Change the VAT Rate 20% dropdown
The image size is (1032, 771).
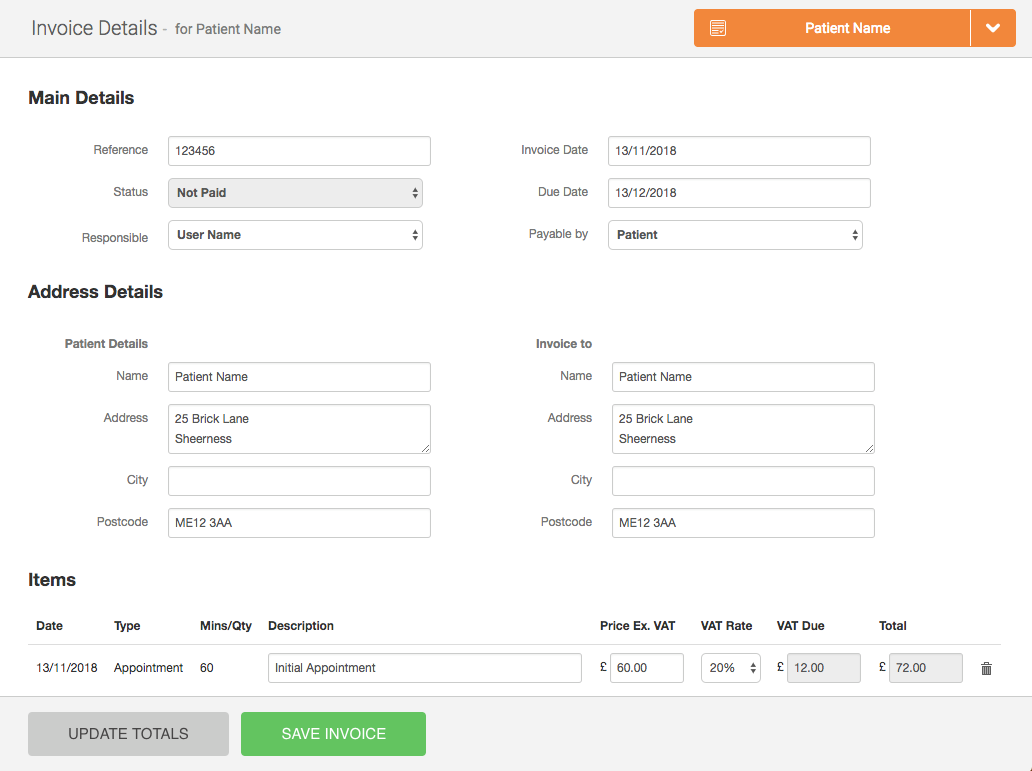[731, 668]
